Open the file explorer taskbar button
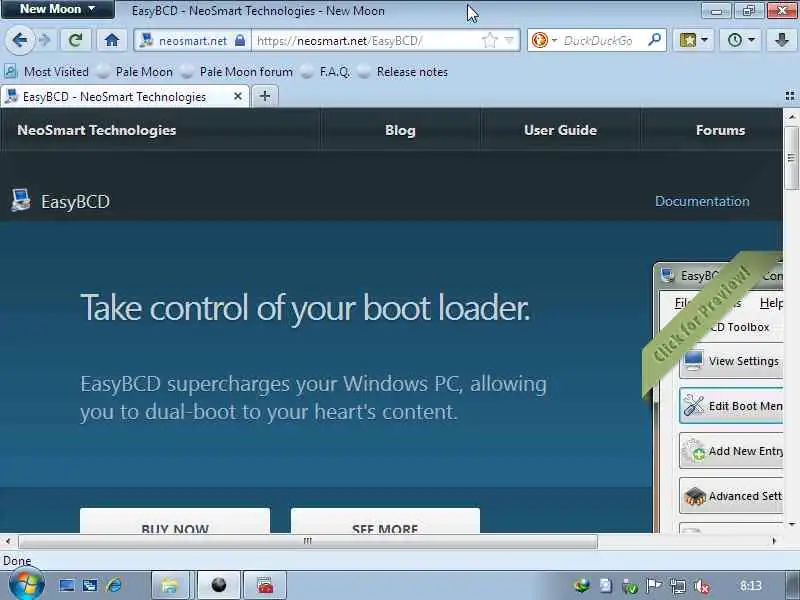The width and height of the screenshot is (800, 600). pos(170,585)
